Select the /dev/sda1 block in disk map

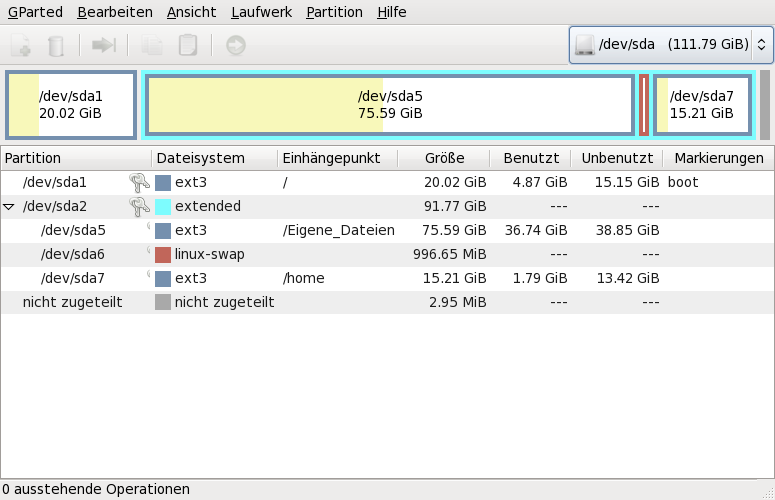coord(70,105)
